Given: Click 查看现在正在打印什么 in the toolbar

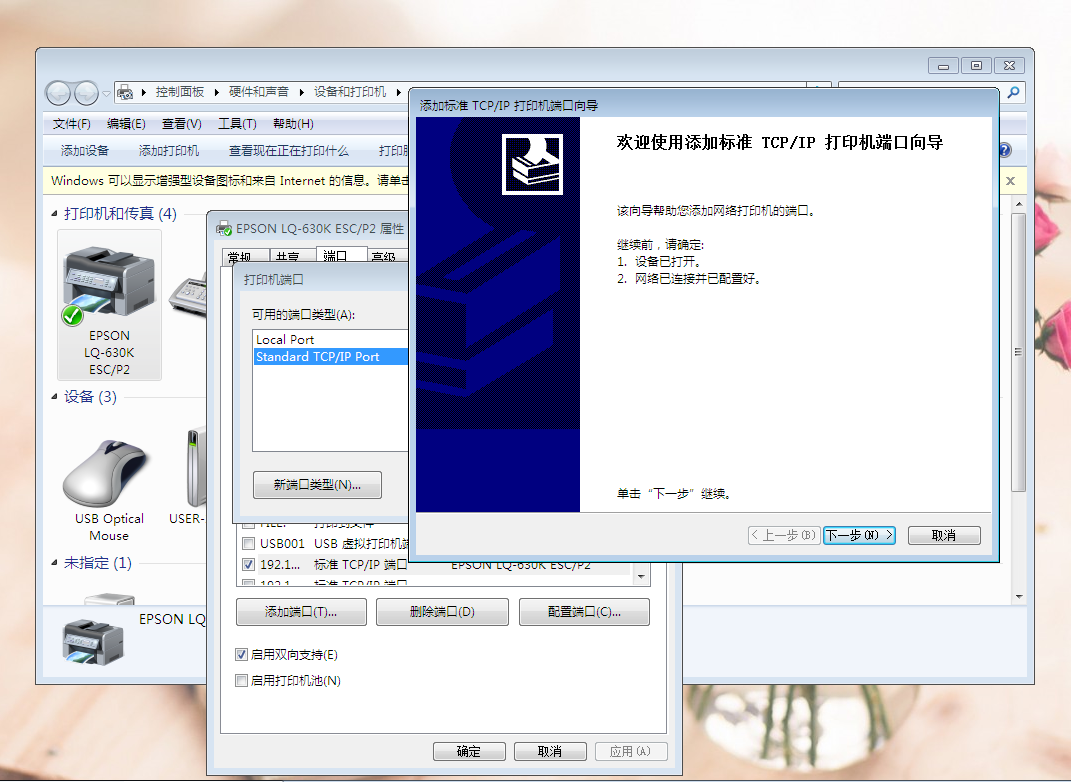Looking at the screenshot, I should (x=288, y=150).
